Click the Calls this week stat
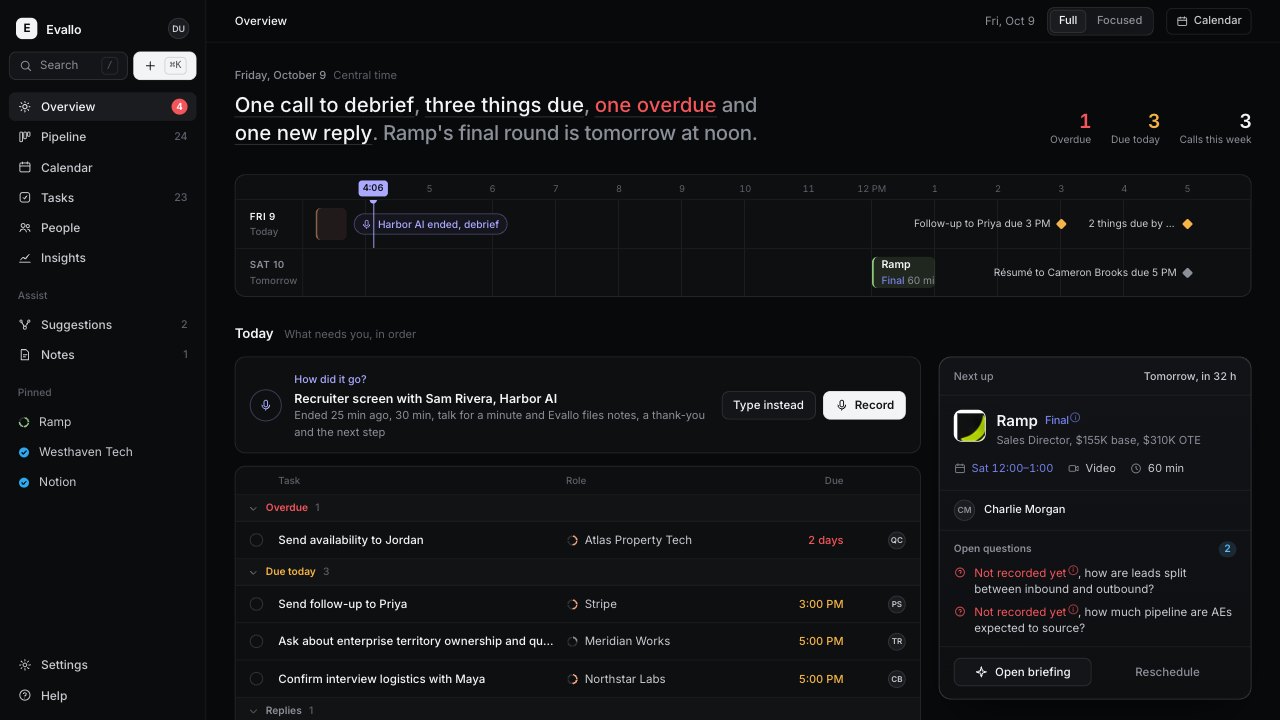 [x=1215, y=128]
